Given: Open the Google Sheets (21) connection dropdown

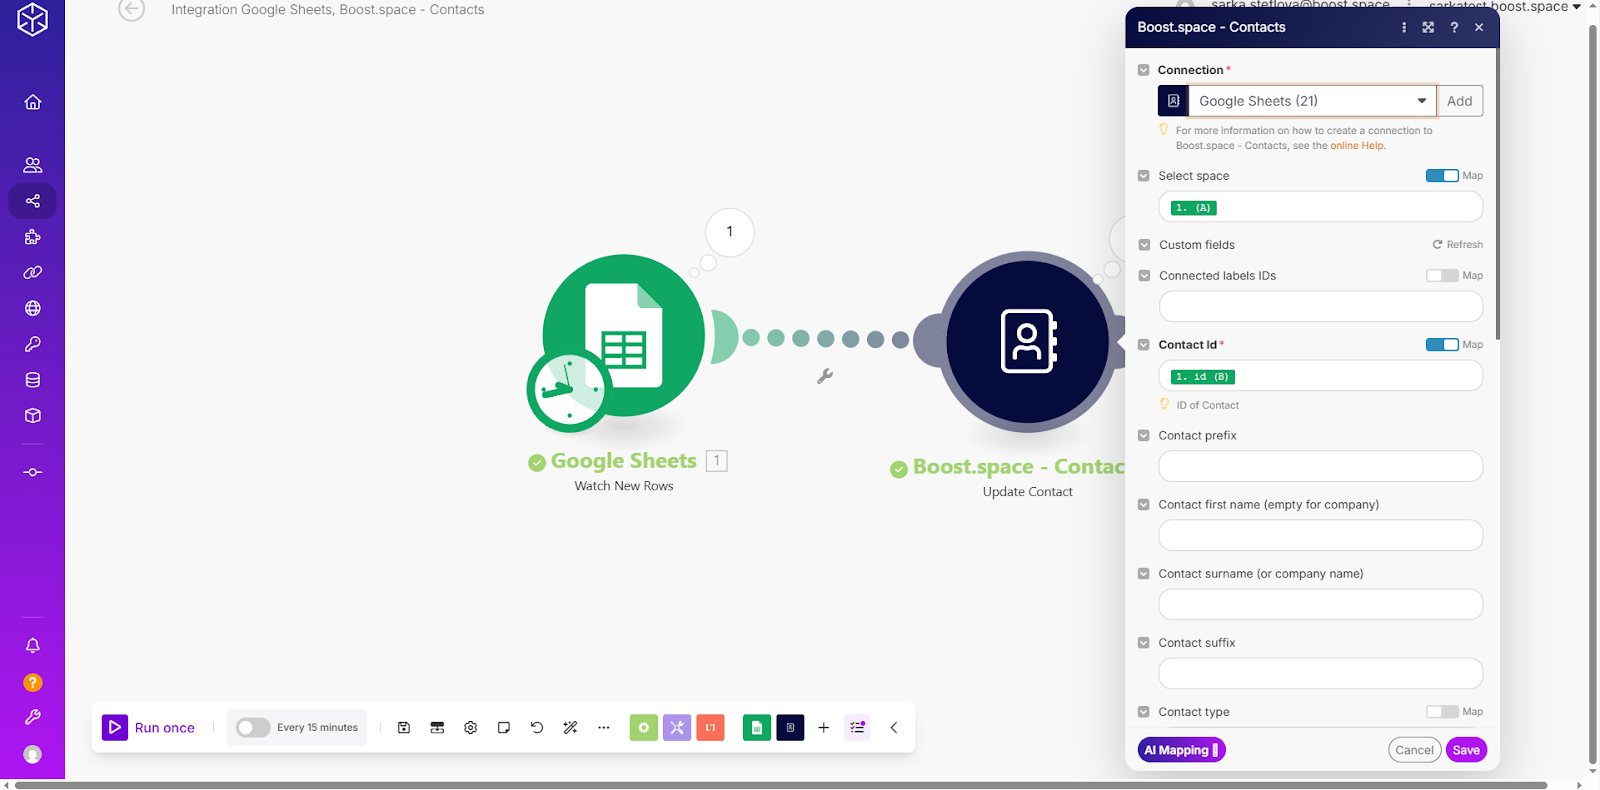Looking at the screenshot, I should coord(1311,101).
